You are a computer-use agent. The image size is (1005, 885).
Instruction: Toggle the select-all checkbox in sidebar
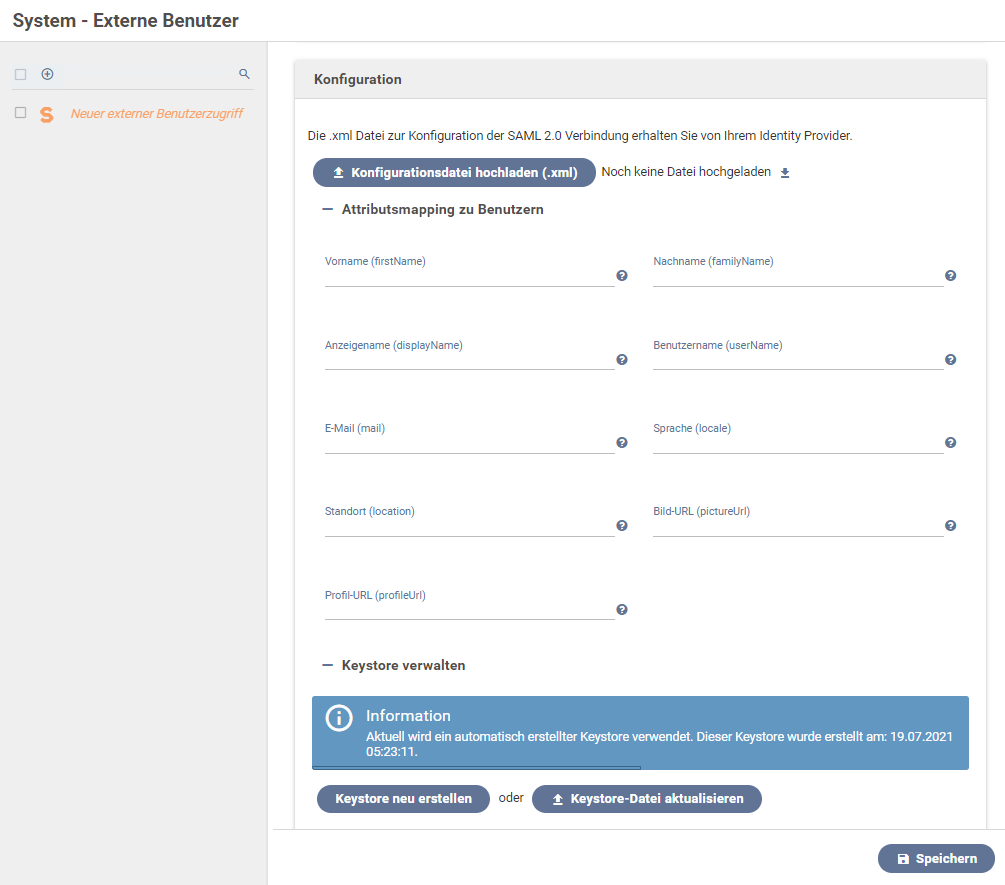20,75
